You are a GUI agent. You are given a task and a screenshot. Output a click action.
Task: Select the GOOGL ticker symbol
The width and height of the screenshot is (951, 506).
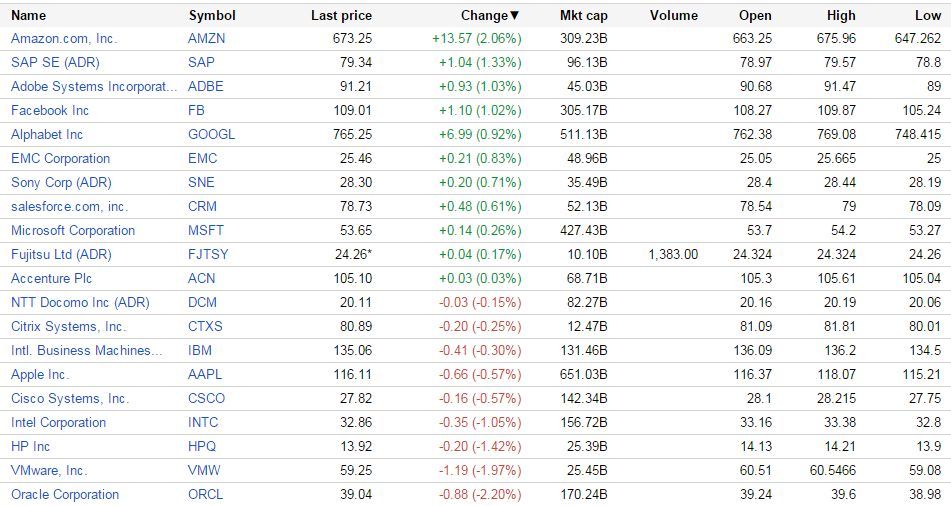coord(212,134)
